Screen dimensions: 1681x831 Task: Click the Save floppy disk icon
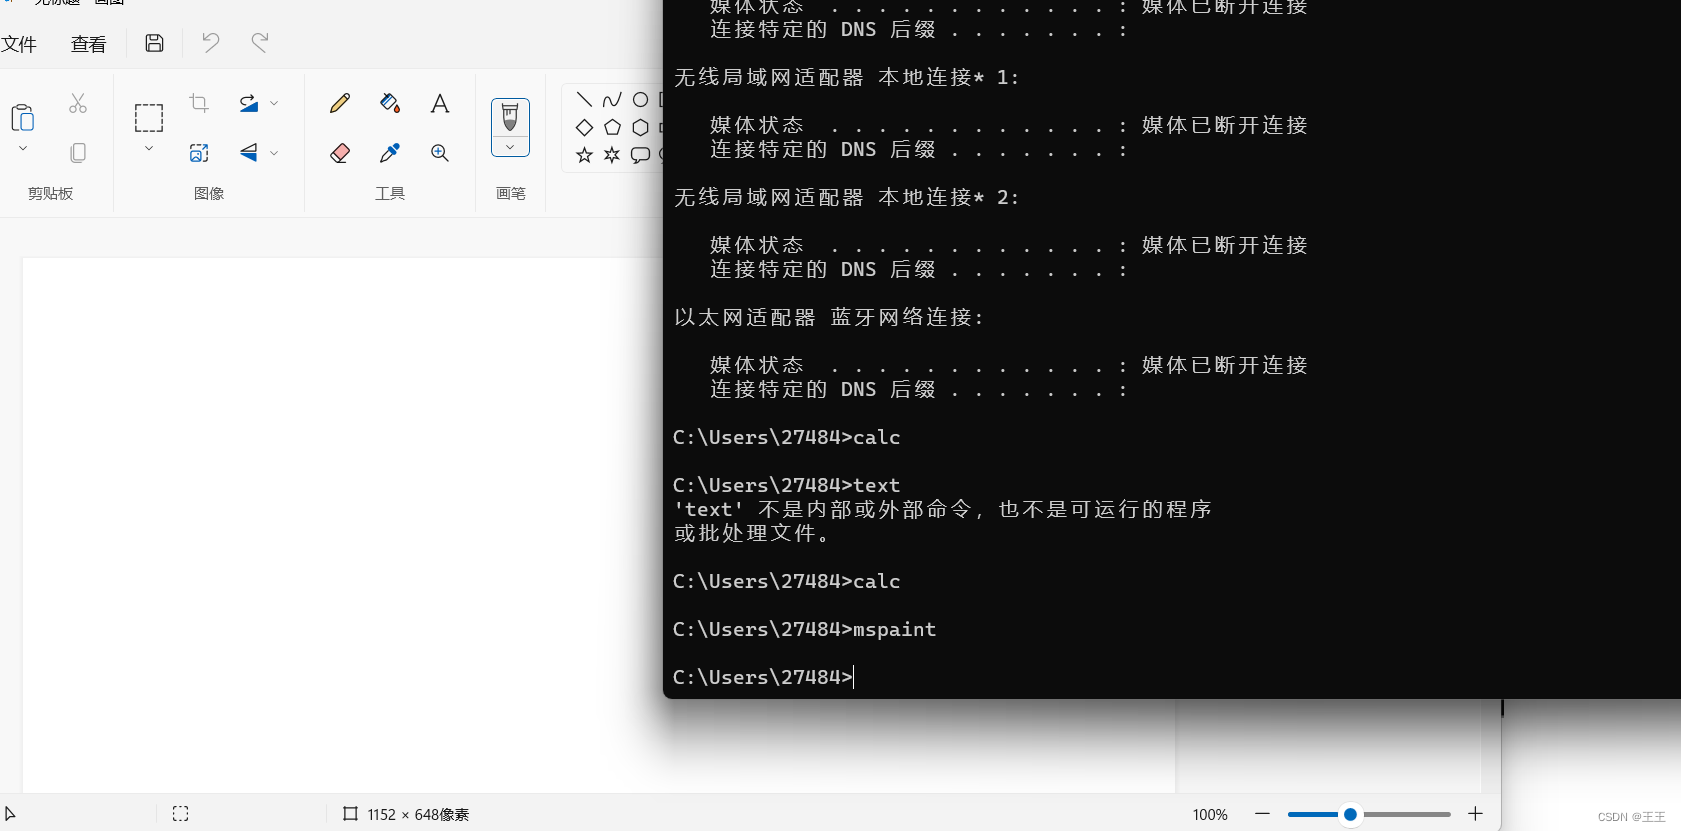154,43
